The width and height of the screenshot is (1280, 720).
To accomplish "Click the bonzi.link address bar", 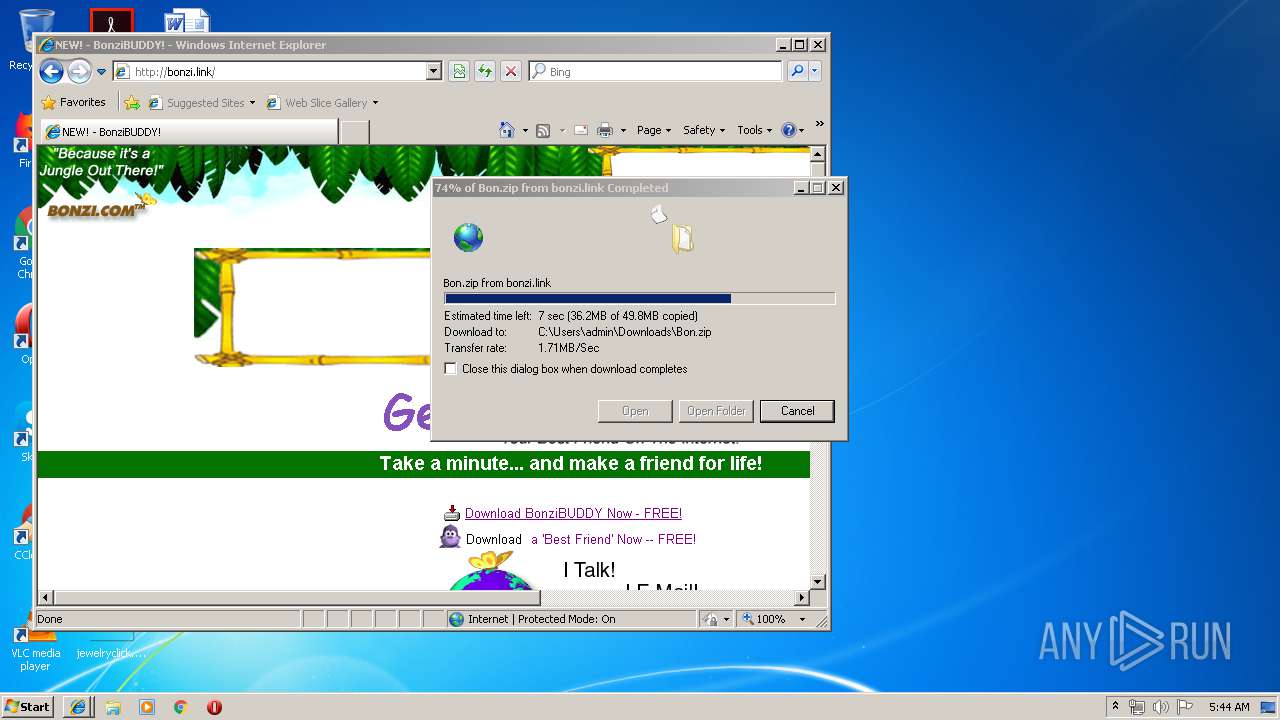I will click(270, 72).
